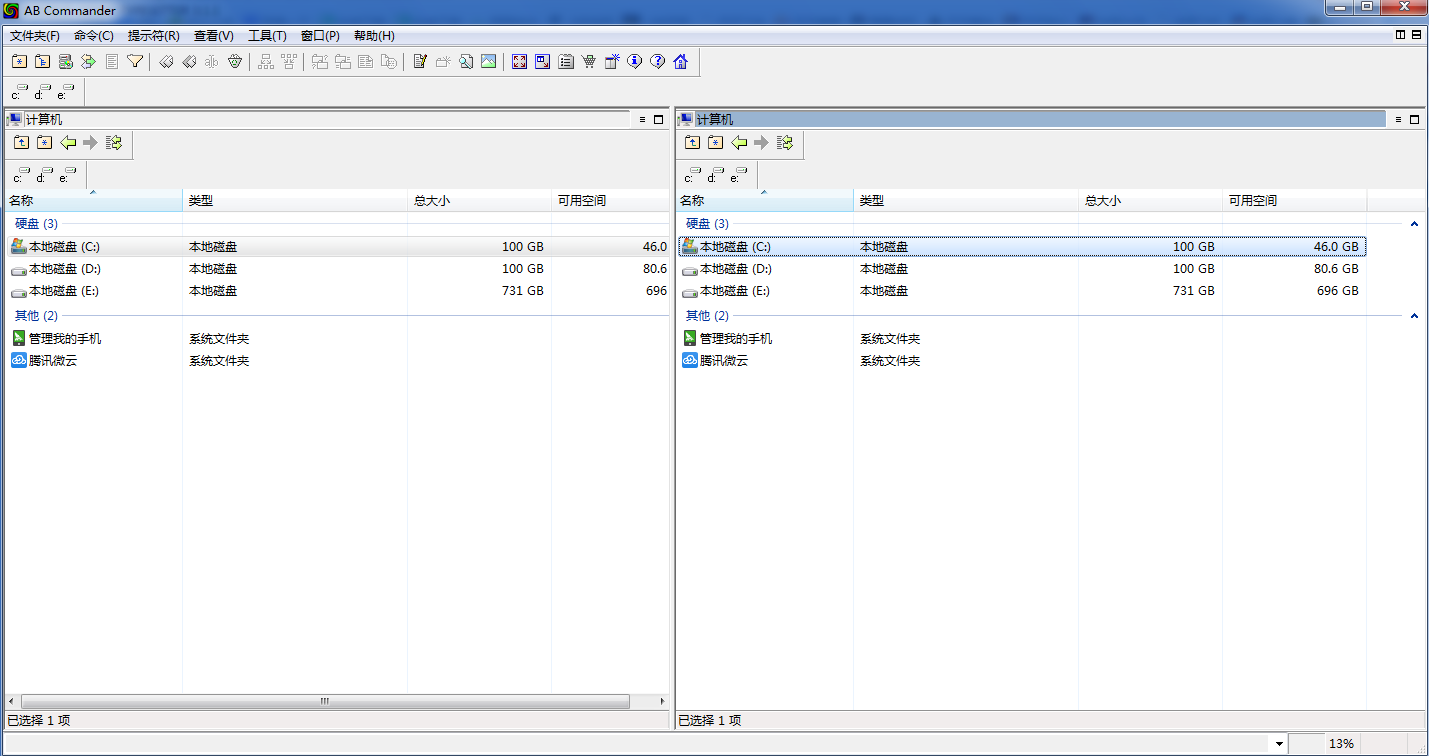Select drive d: in the main toolbar
This screenshot has width=1429, height=756.
click(43, 93)
